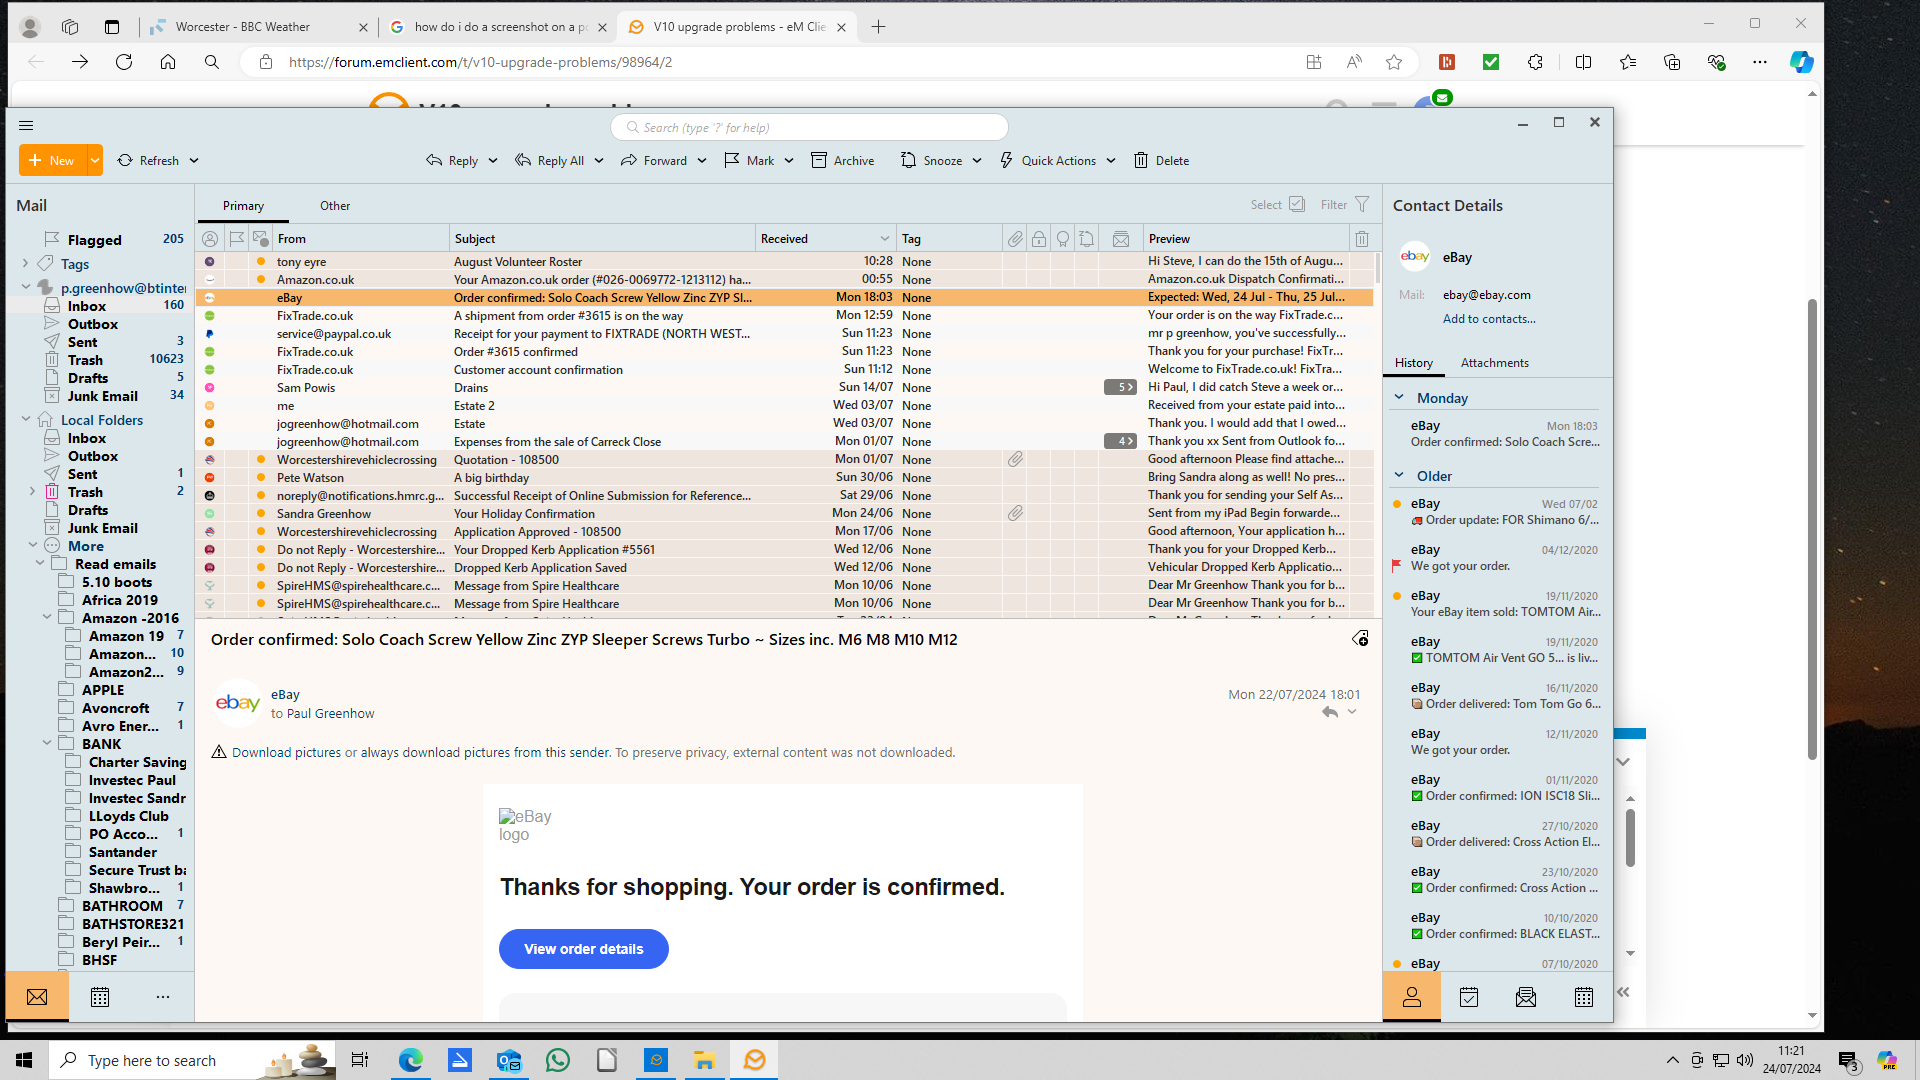Collapse the right sidebar with double chevron
The width and height of the screenshot is (1920, 1080).
pyautogui.click(x=1623, y=992)
